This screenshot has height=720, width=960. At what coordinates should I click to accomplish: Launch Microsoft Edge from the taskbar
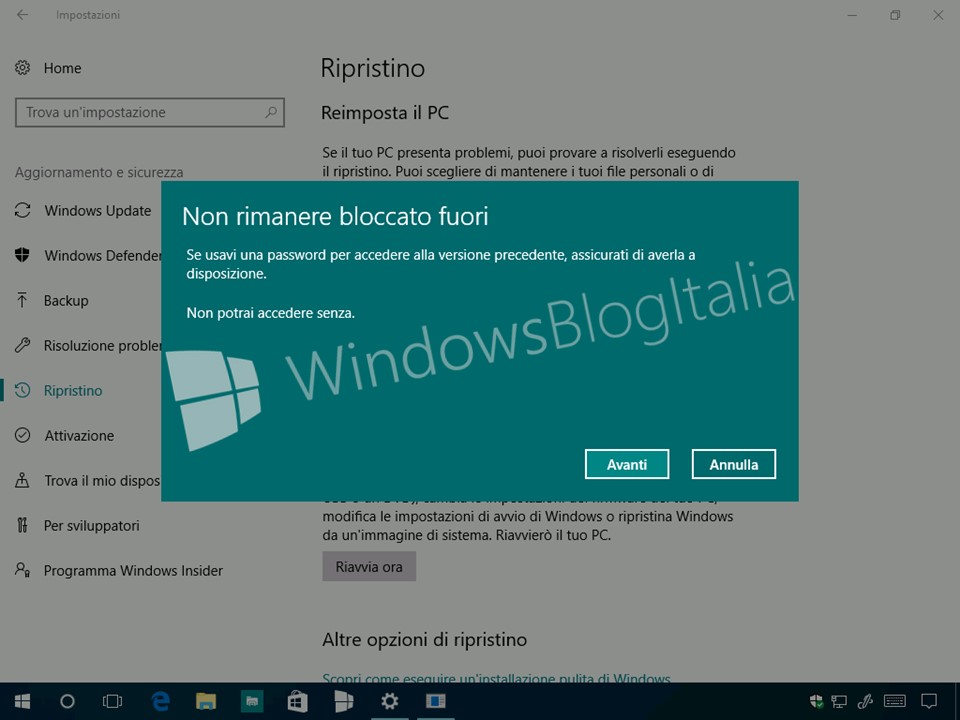click(160, 701)
